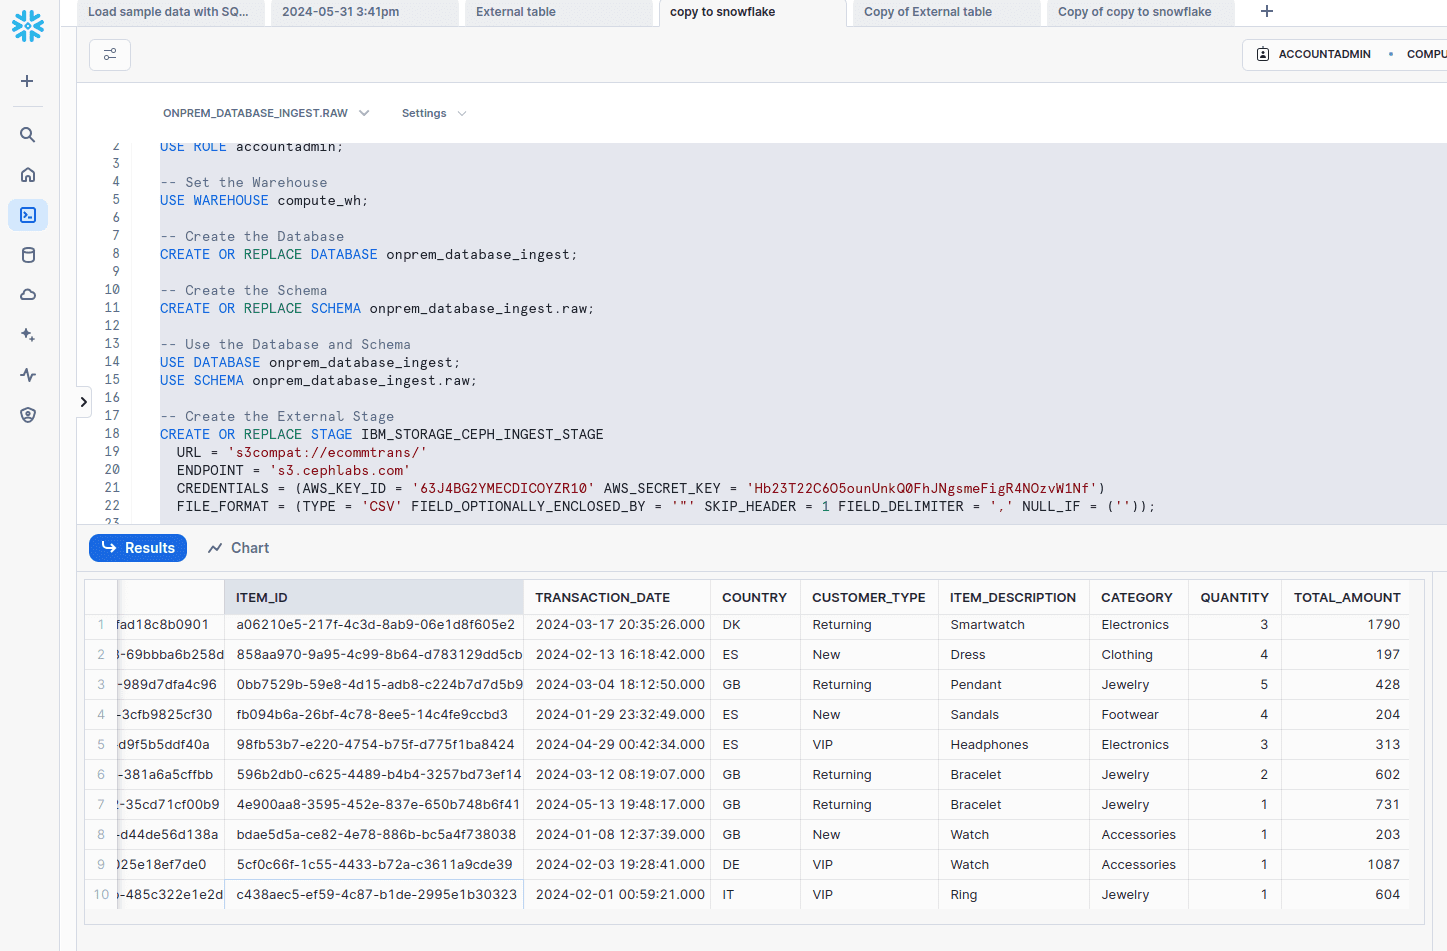Image resolution: width=1447 pixels, height=951 pixels.
Task: Expand the ONPREM_DATABASE_INGEST.RAW context dropdown
Action: click(266, 113)
